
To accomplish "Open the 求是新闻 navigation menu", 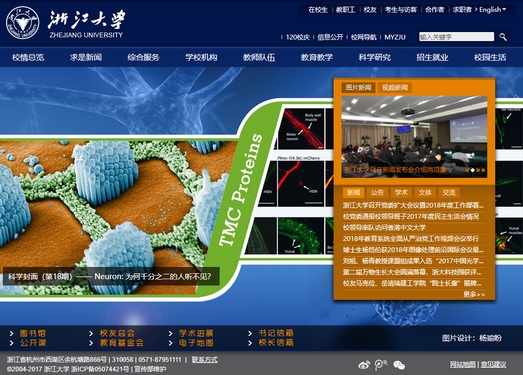I will click(86, 57).
